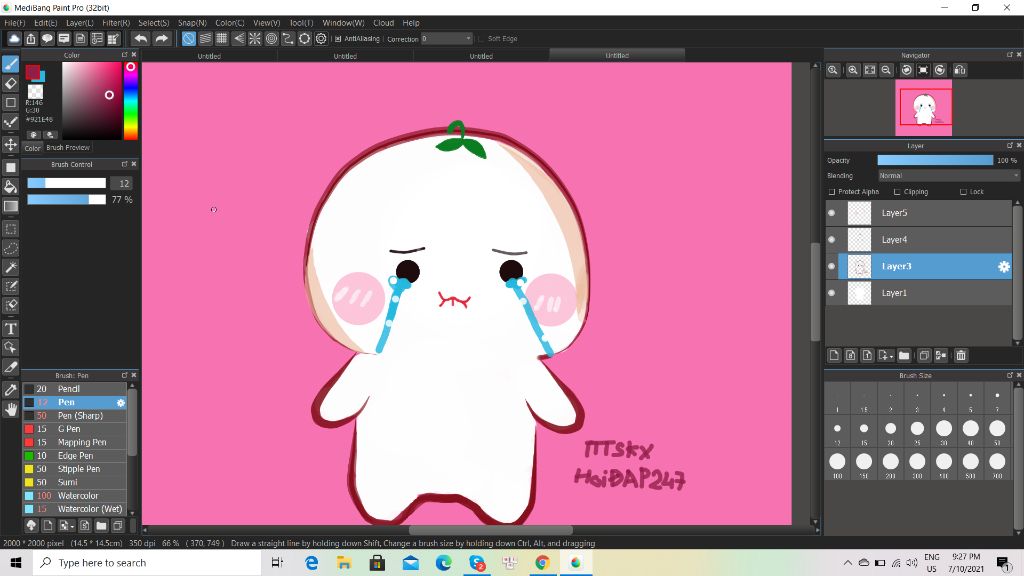This screenshot has width=1024, height=576.
Task: Click the layer Opacity slider
Action: pos(934,160)
